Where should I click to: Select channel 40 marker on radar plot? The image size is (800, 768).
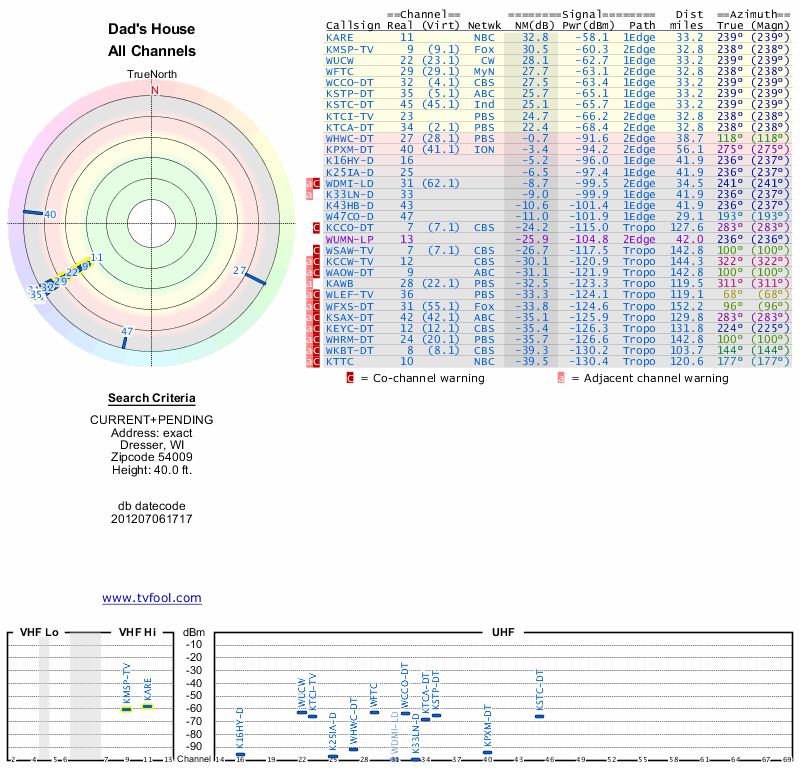[x=36, y=213]
